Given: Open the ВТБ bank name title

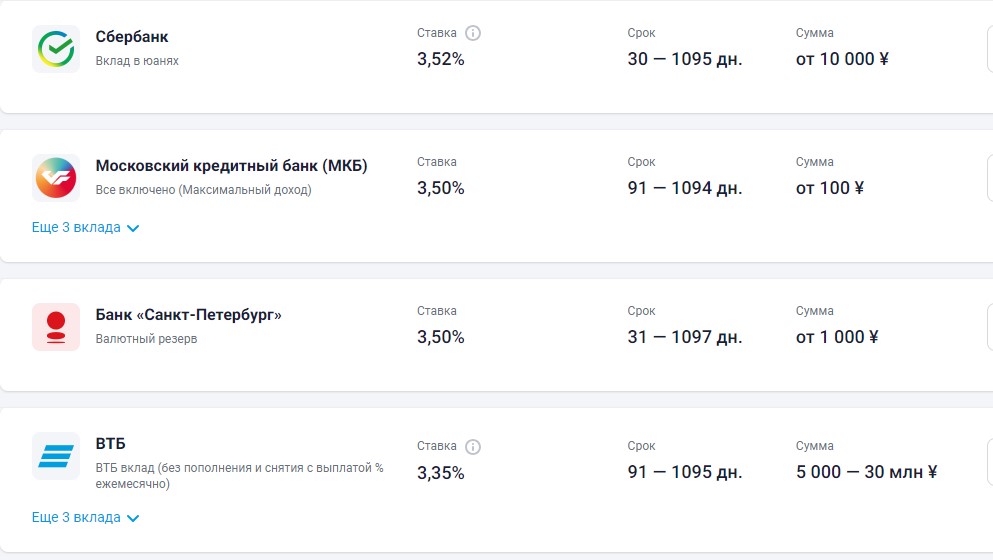Looking at the screenshot, I should tap(110, 443).
